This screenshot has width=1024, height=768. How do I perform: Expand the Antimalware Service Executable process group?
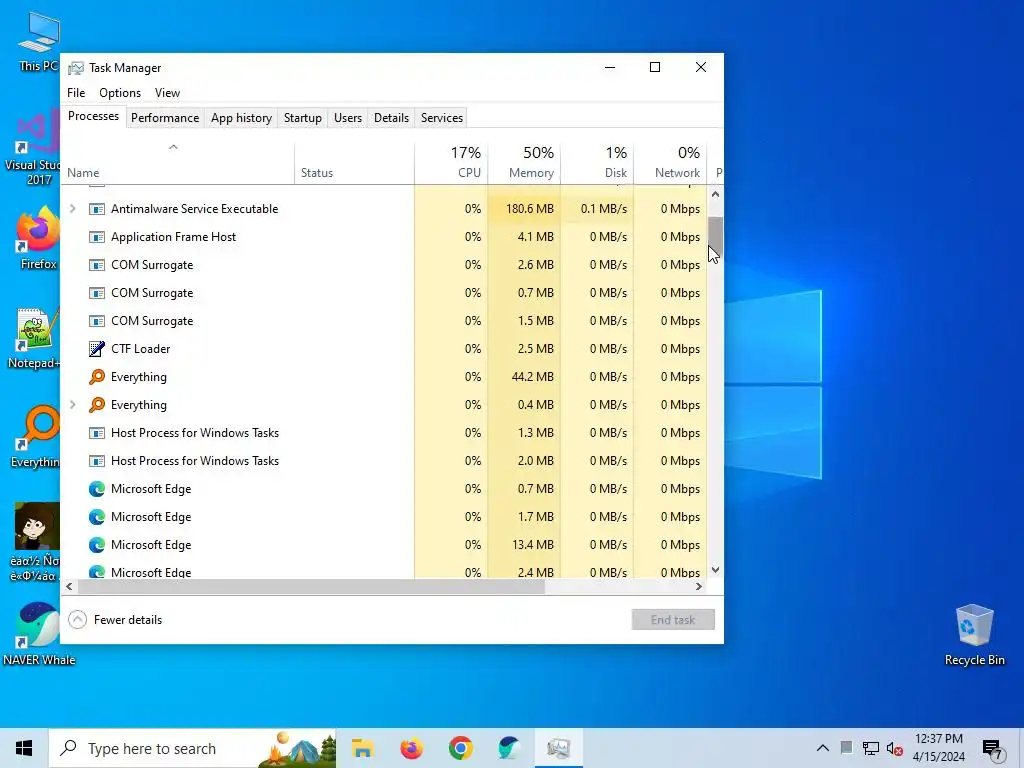[x=72, y=209]
